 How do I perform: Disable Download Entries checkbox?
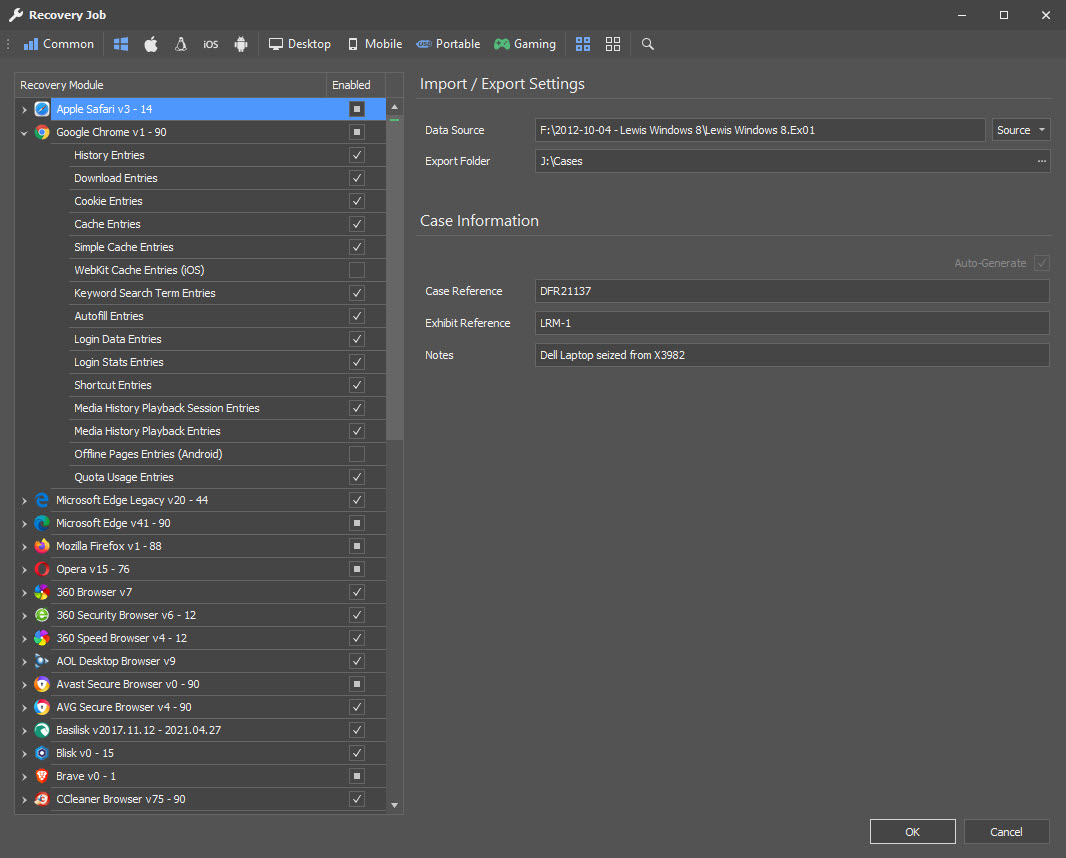point(357,178)
